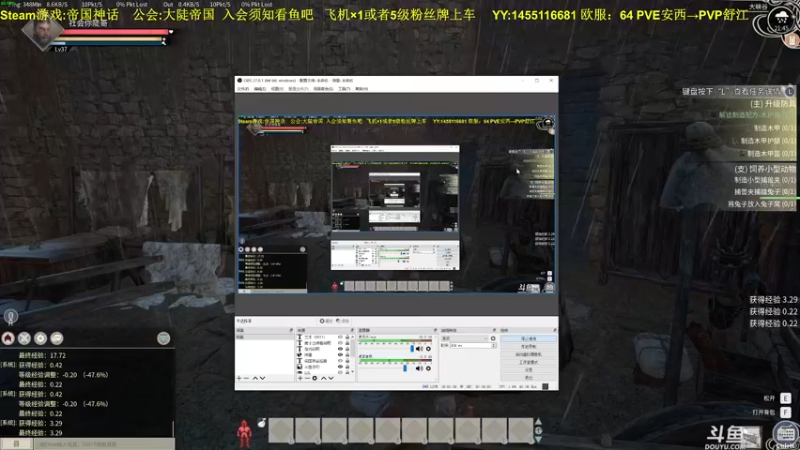Open the OBS scene transition dropdown

465,338
